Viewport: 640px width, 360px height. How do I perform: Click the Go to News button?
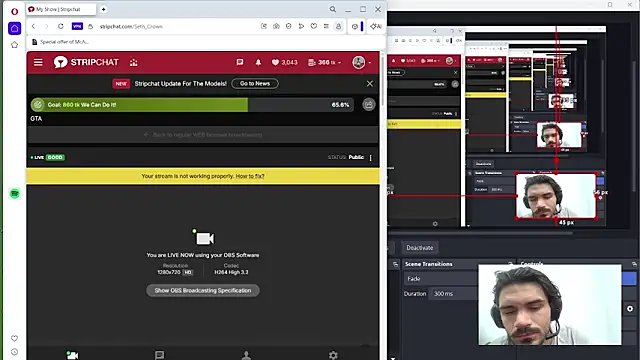click(x=255, y=83)
